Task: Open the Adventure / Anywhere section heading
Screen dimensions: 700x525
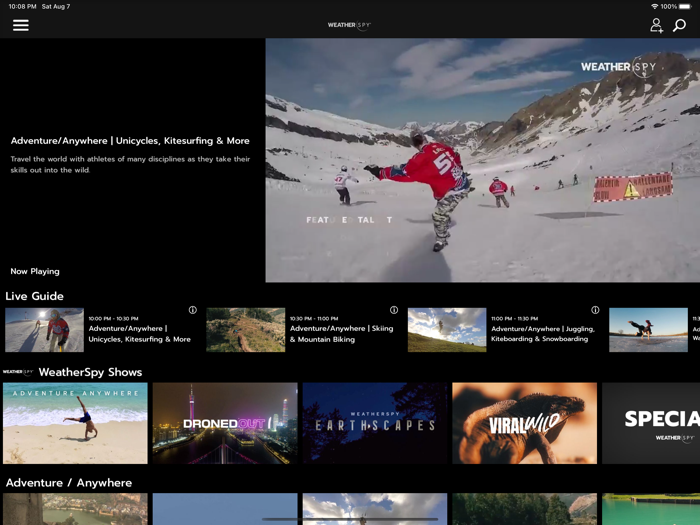Action: coord(69,483)
